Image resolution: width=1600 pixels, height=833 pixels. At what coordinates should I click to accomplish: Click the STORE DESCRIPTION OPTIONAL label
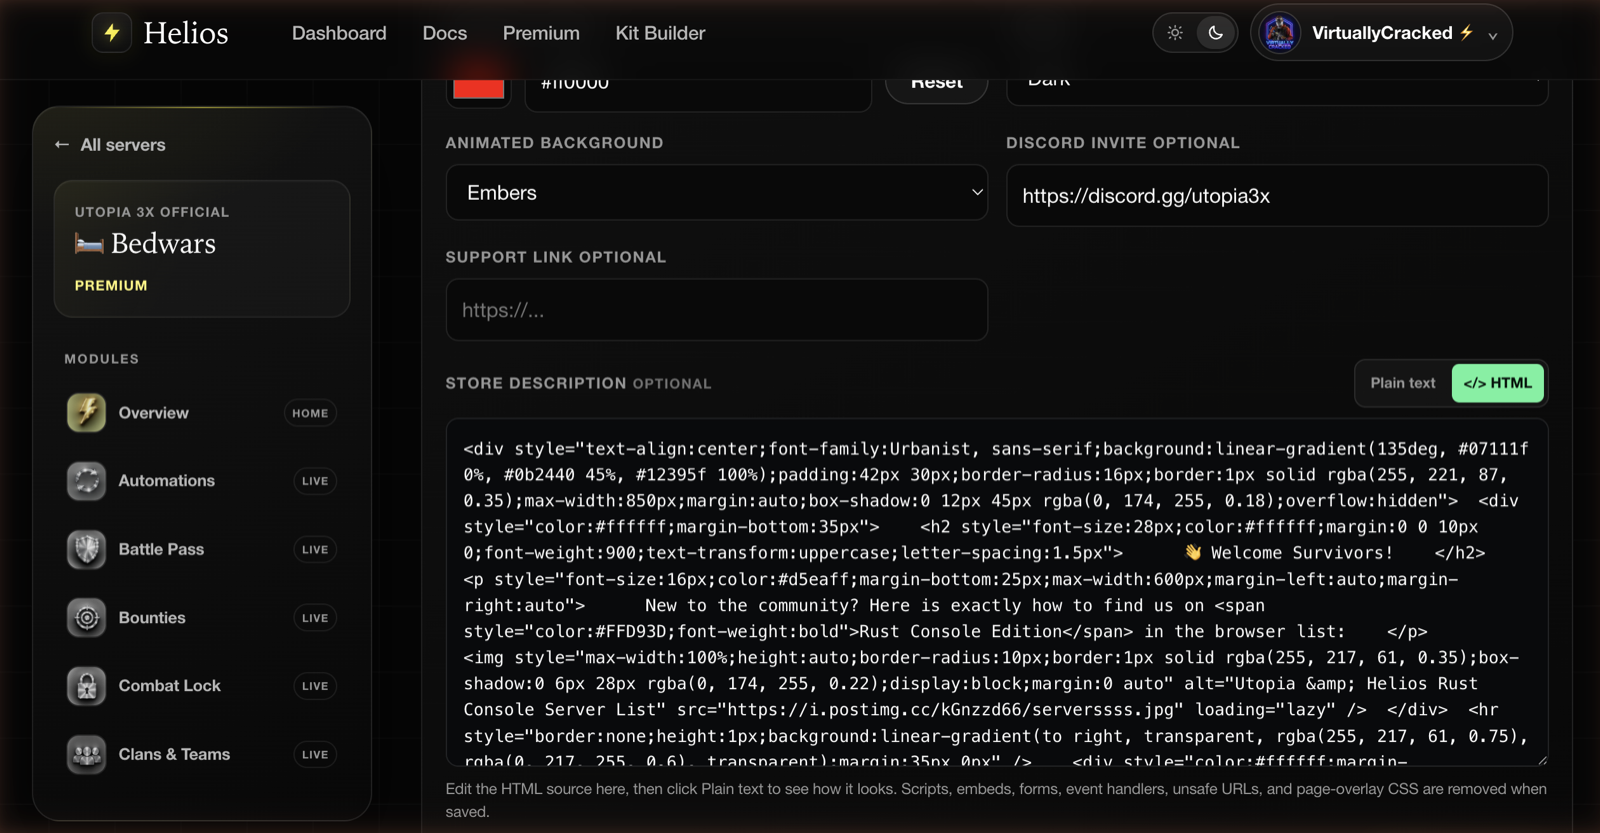click(x=578, y=383)
